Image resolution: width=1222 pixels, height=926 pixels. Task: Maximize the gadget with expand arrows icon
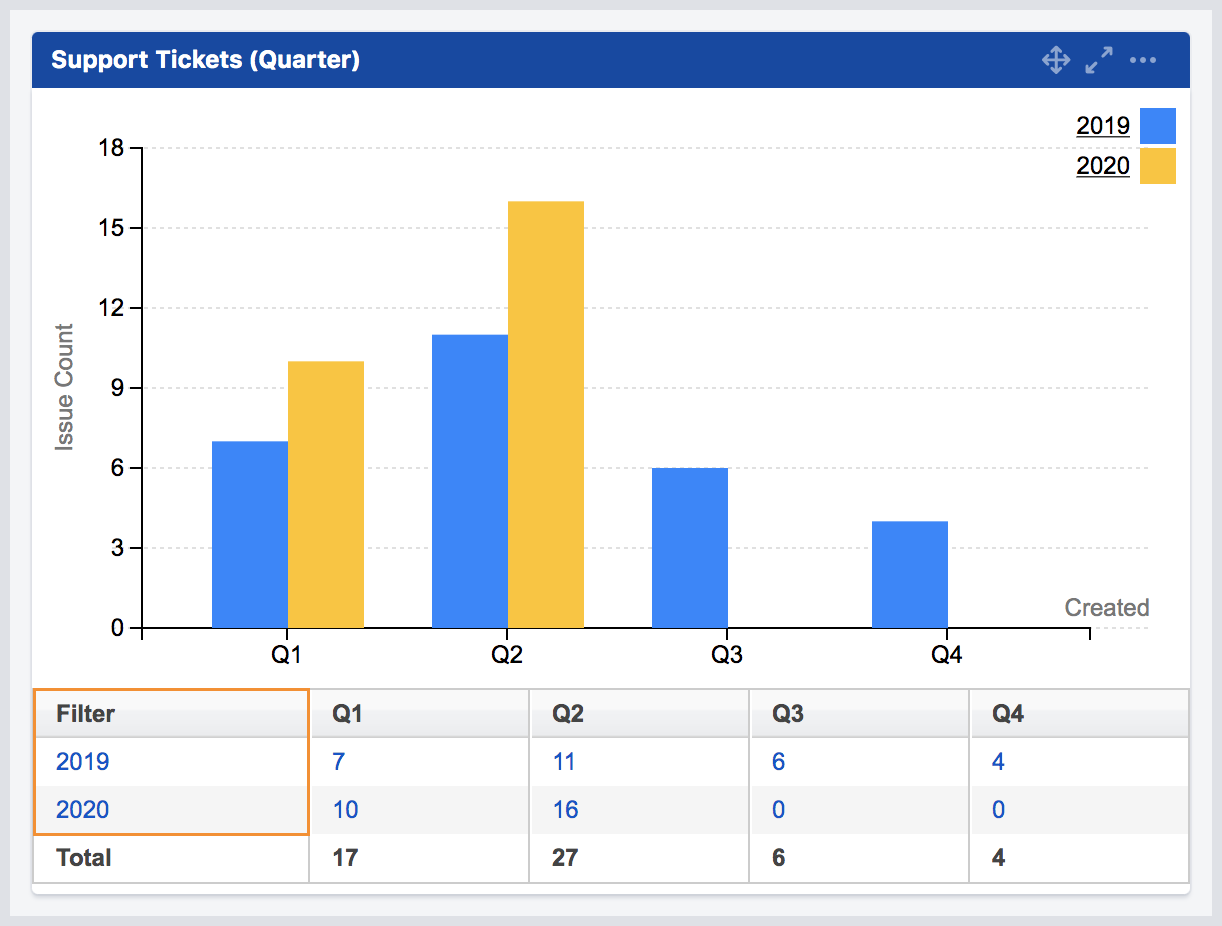tap(1099, 60)
